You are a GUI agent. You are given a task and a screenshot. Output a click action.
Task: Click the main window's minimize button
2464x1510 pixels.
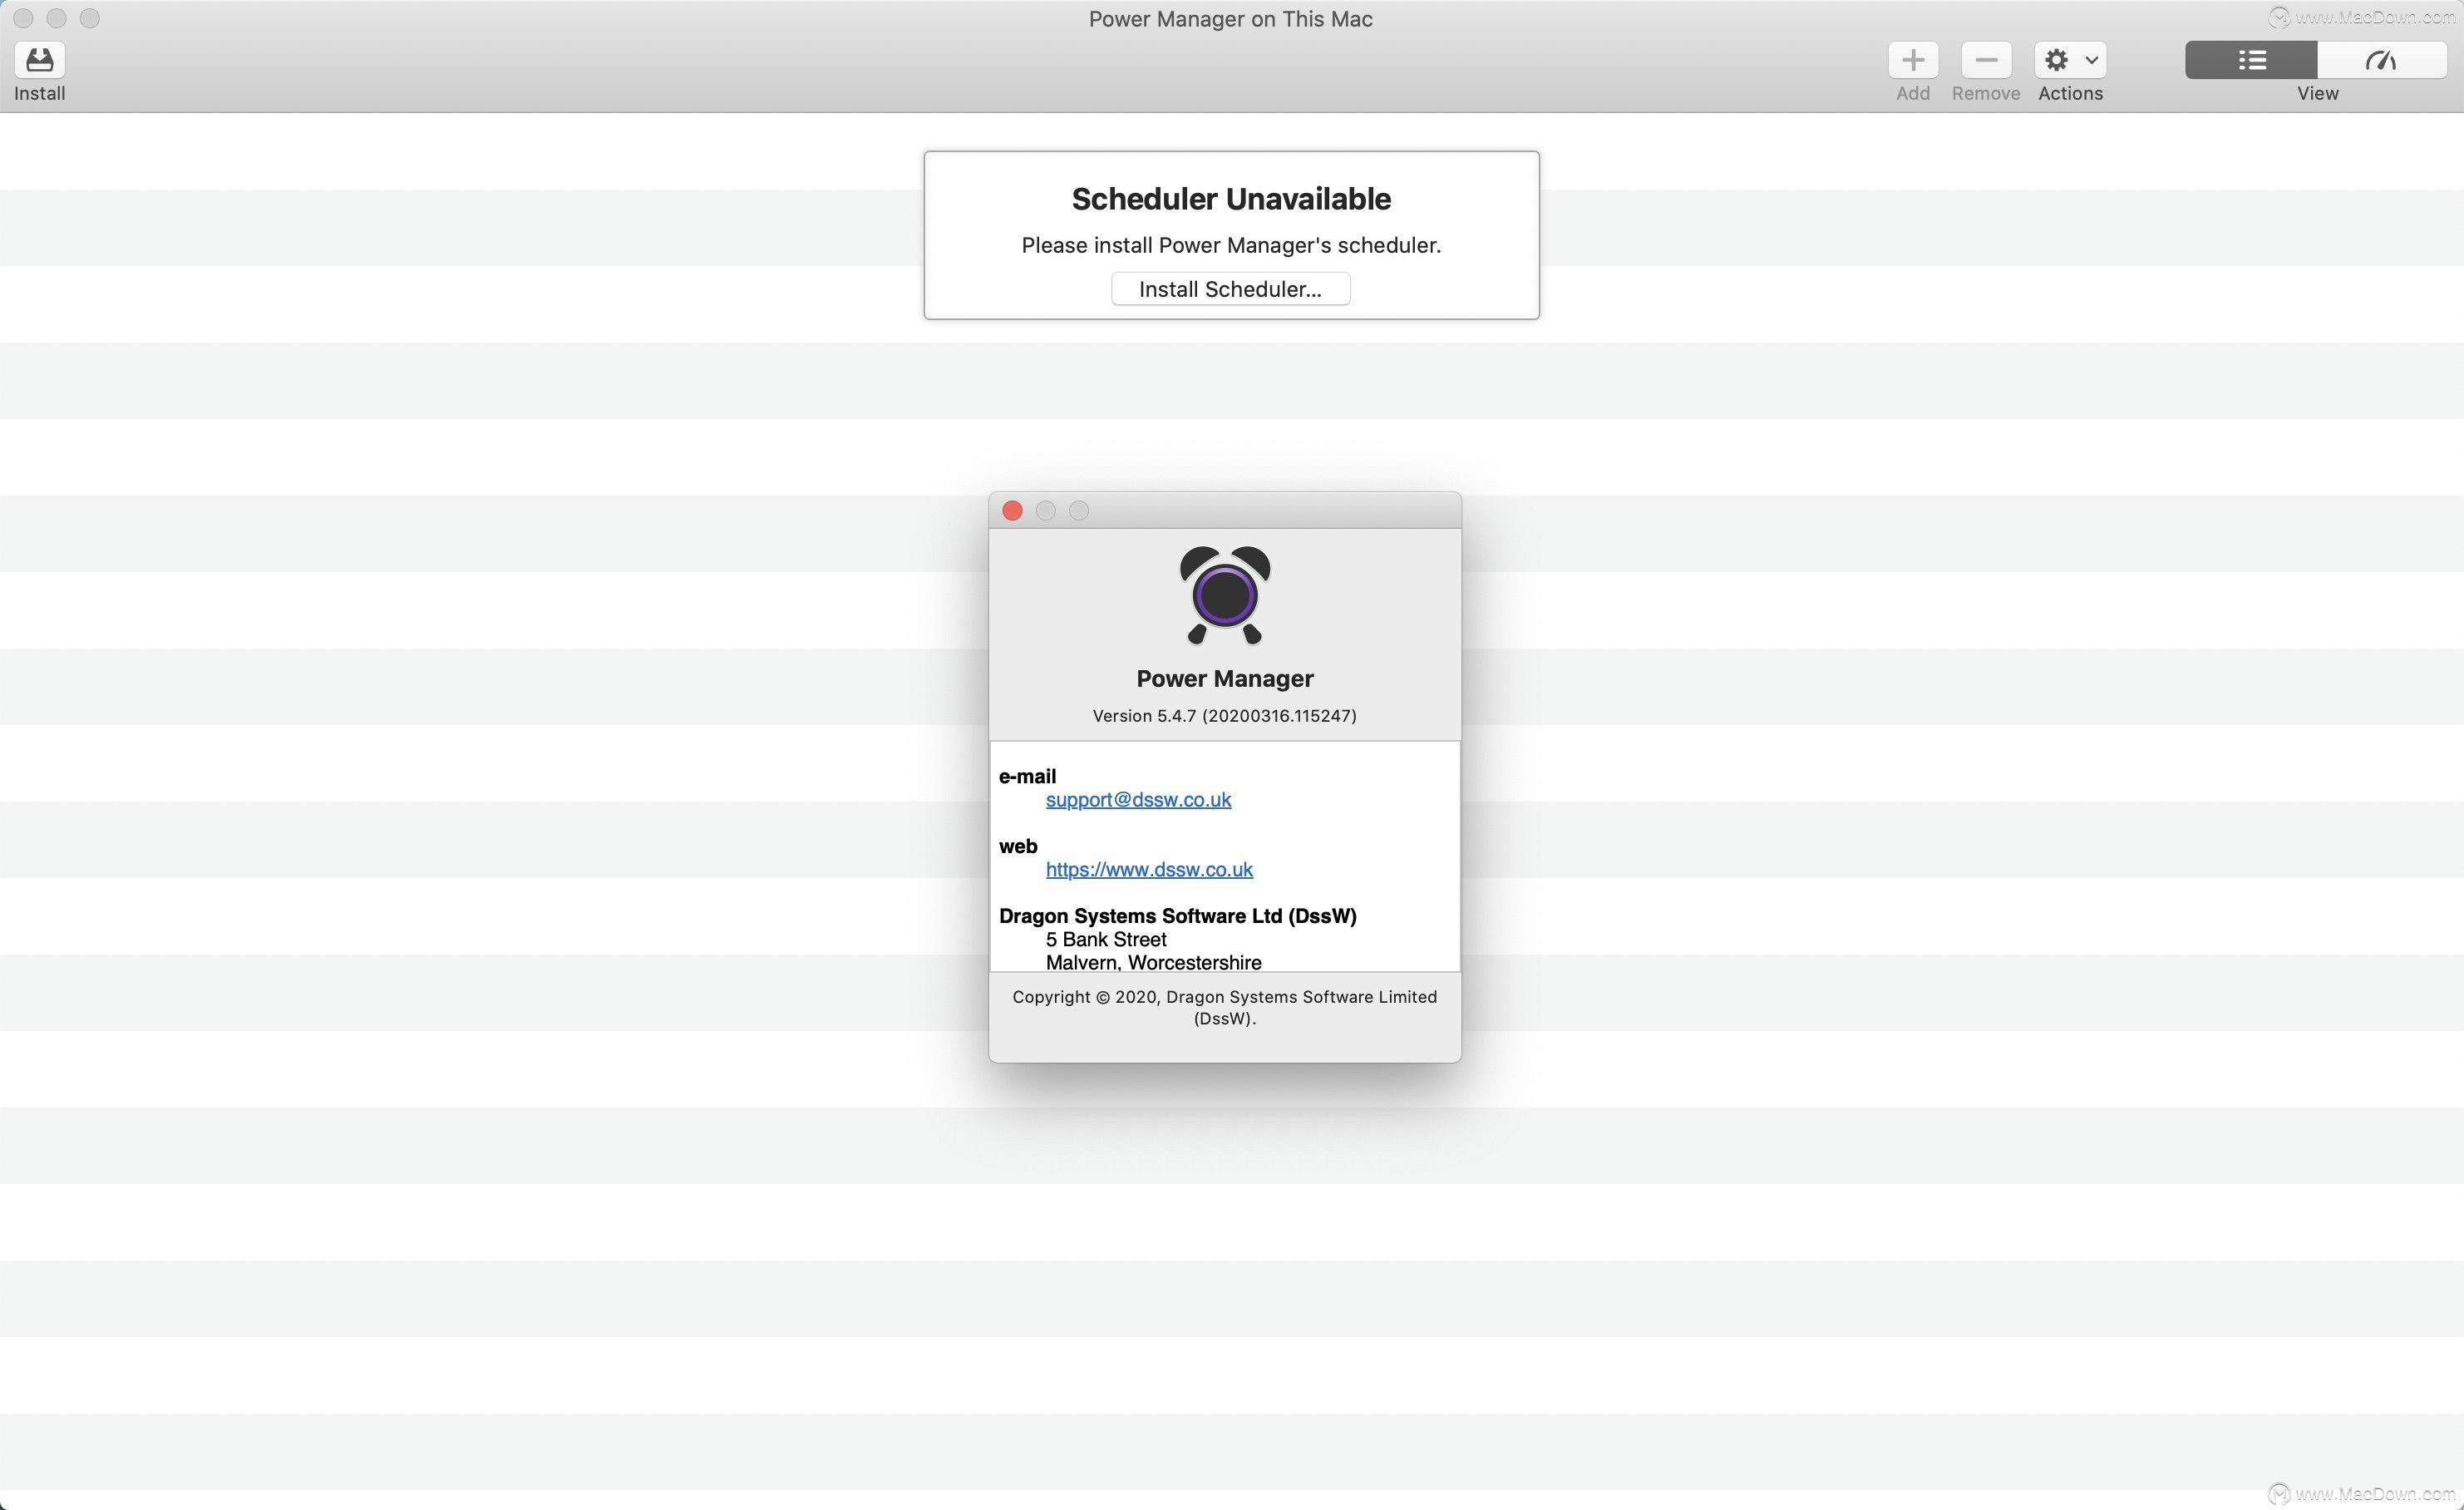[57, 18]
